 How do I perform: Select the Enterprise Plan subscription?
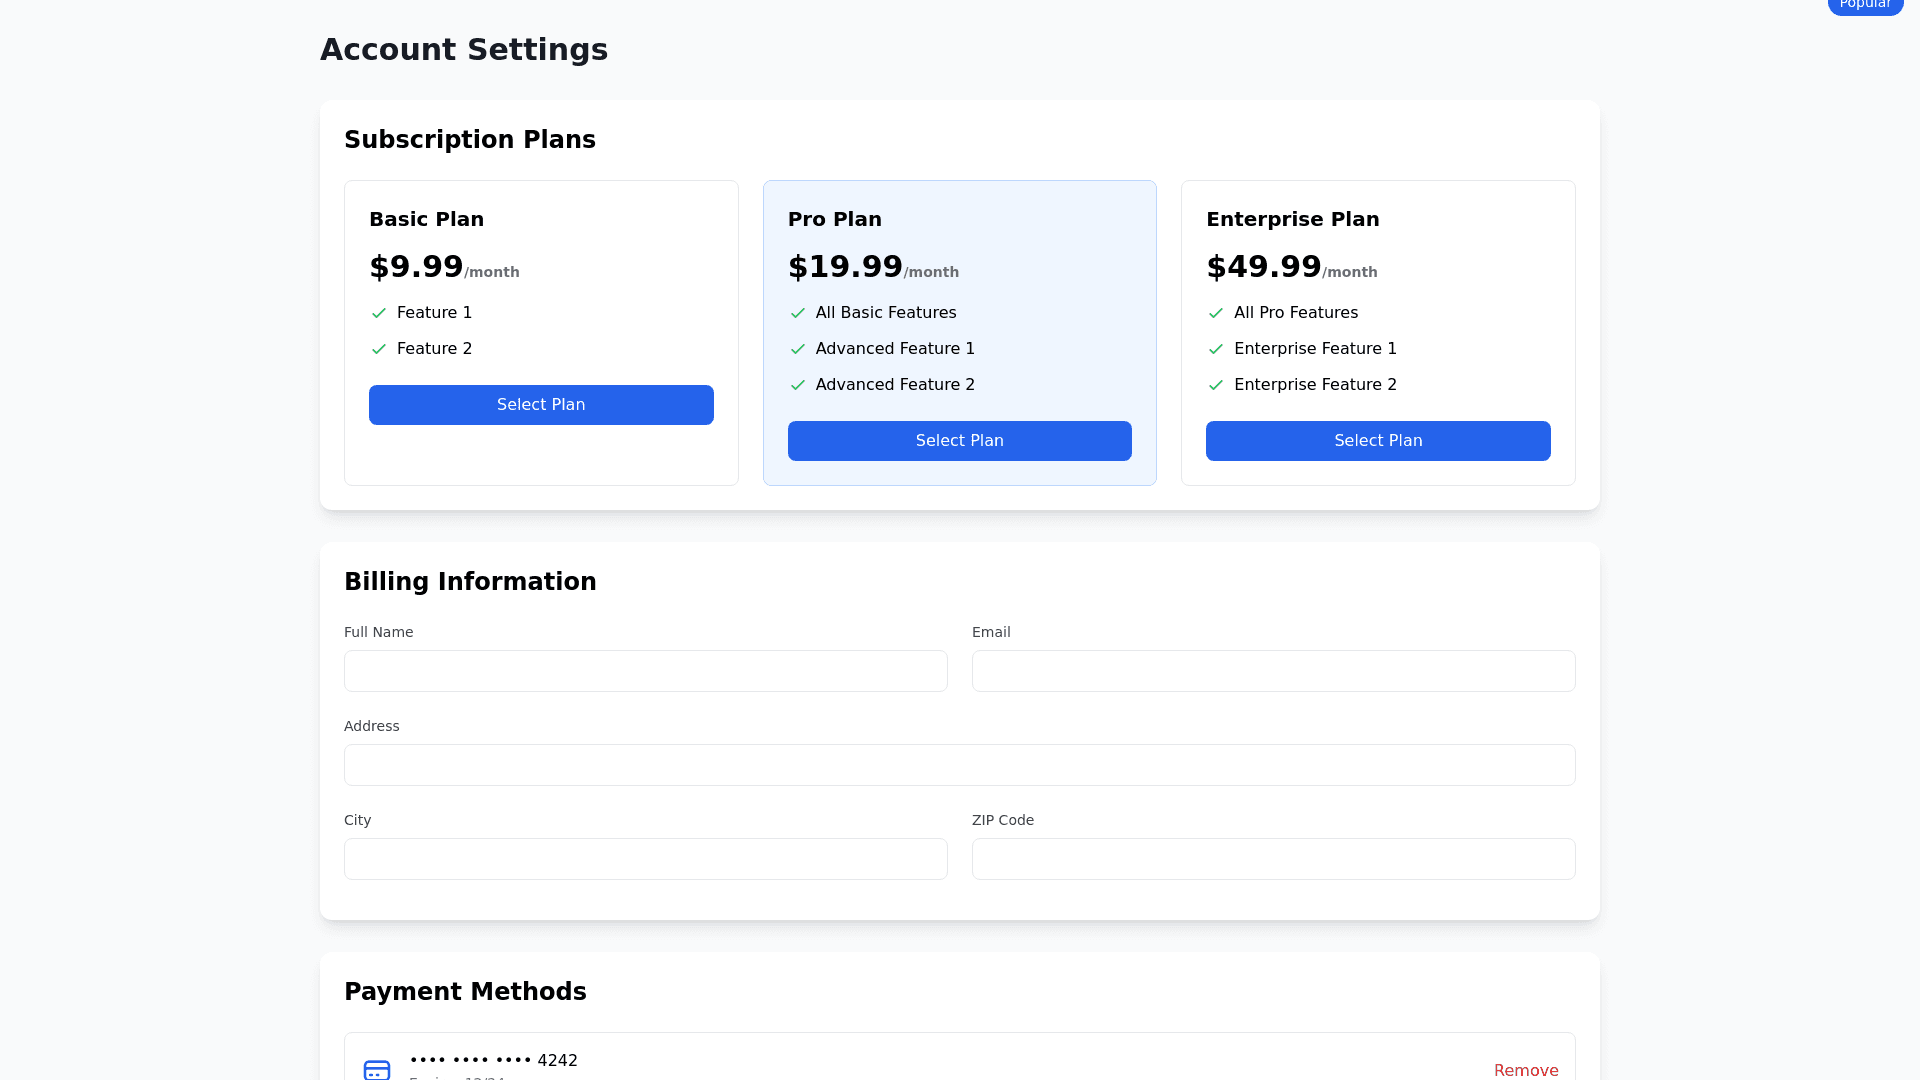point(1378,440)
